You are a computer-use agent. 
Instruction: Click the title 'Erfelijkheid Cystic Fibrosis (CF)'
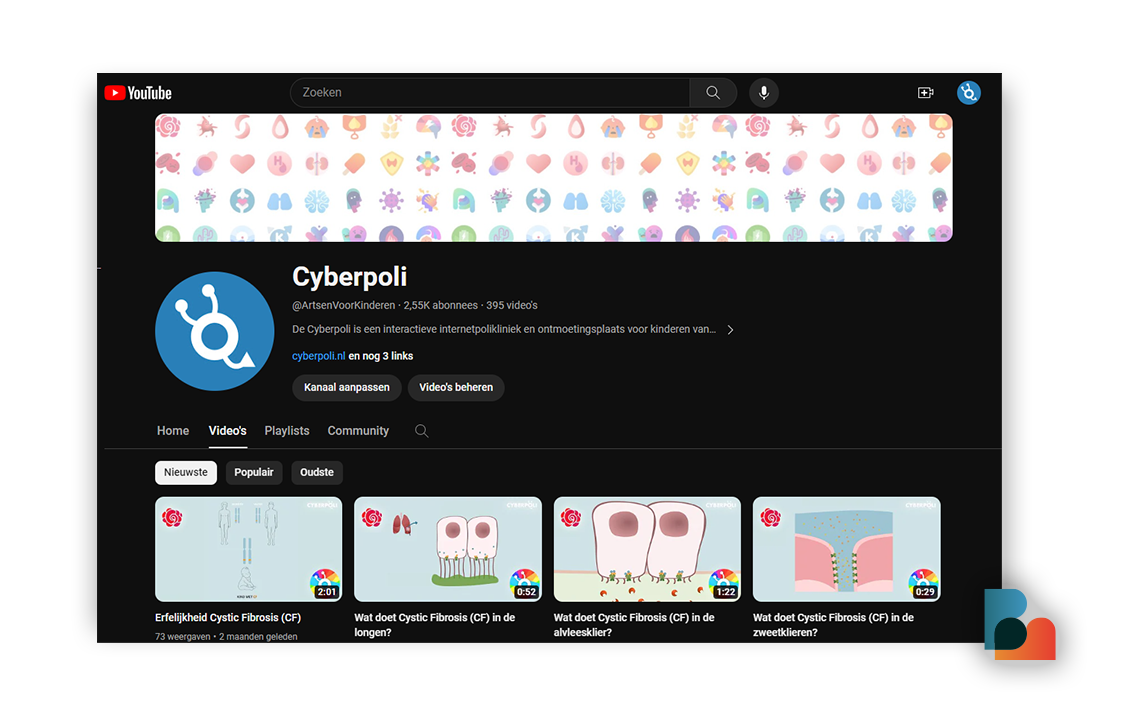tap(228, 617)
